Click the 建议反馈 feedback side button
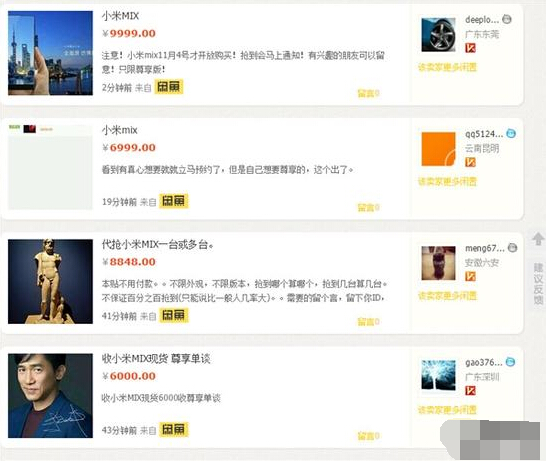Image resolution: width=546 pixels, height=461 pixels. click(538, 284)
